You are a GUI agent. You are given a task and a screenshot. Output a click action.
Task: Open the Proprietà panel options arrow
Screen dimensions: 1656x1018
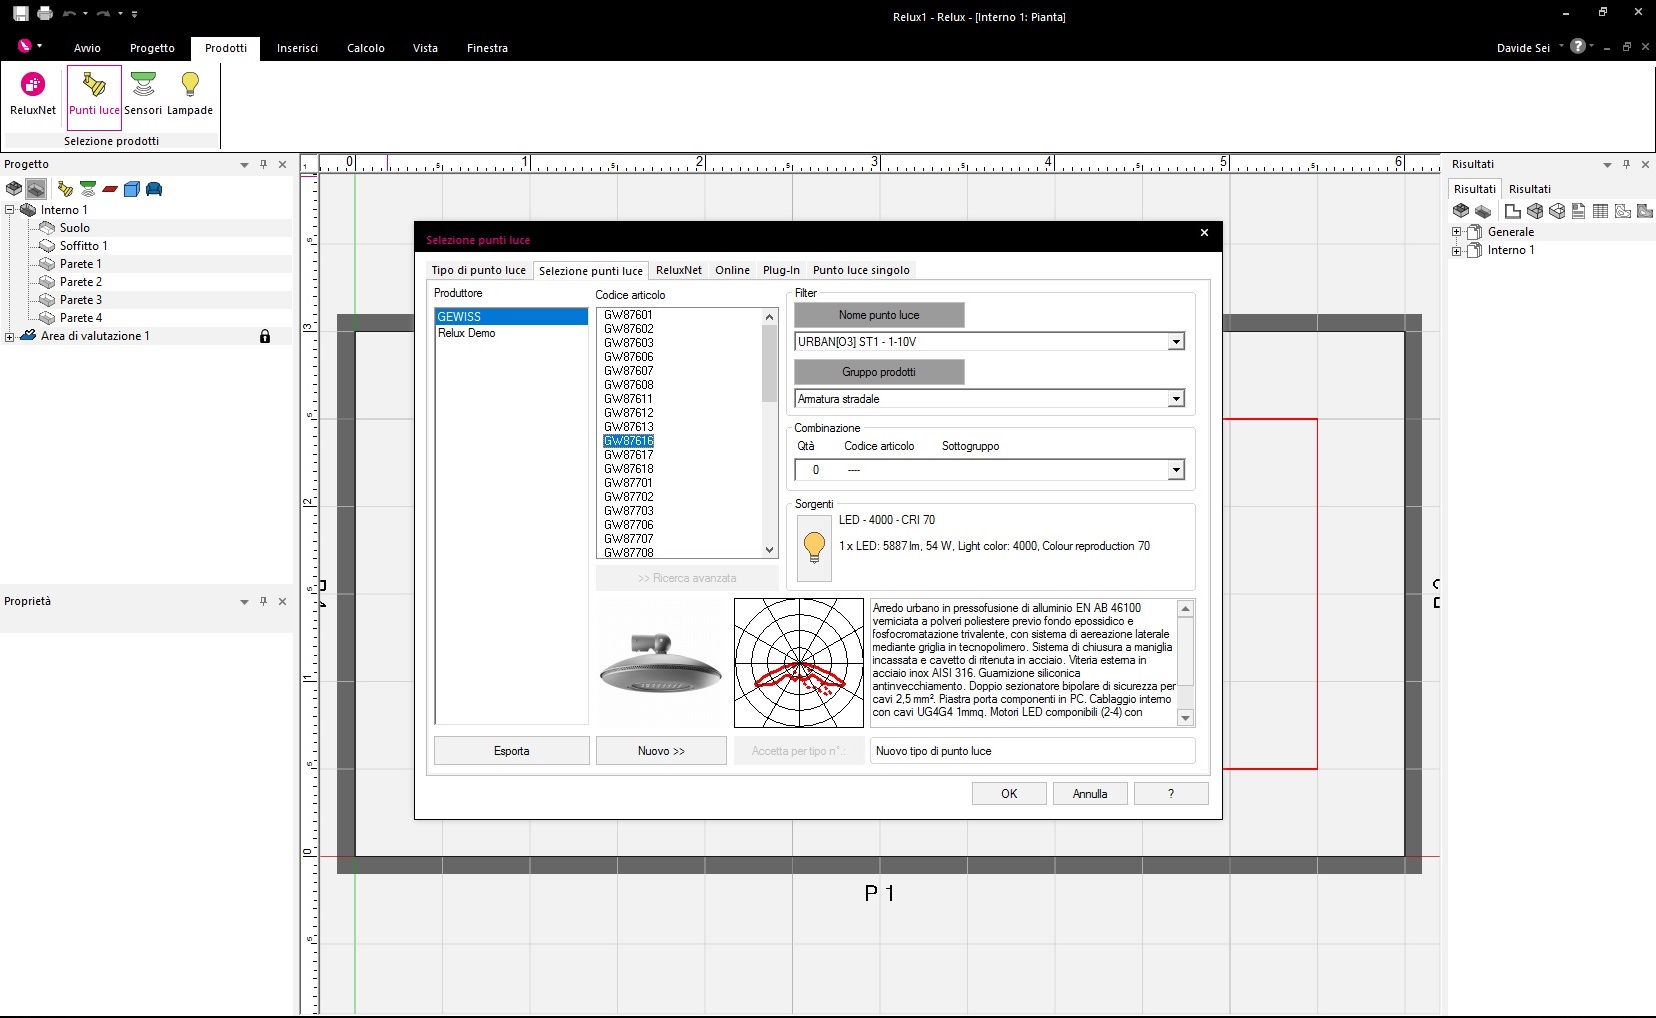click(x=244, y=602)
